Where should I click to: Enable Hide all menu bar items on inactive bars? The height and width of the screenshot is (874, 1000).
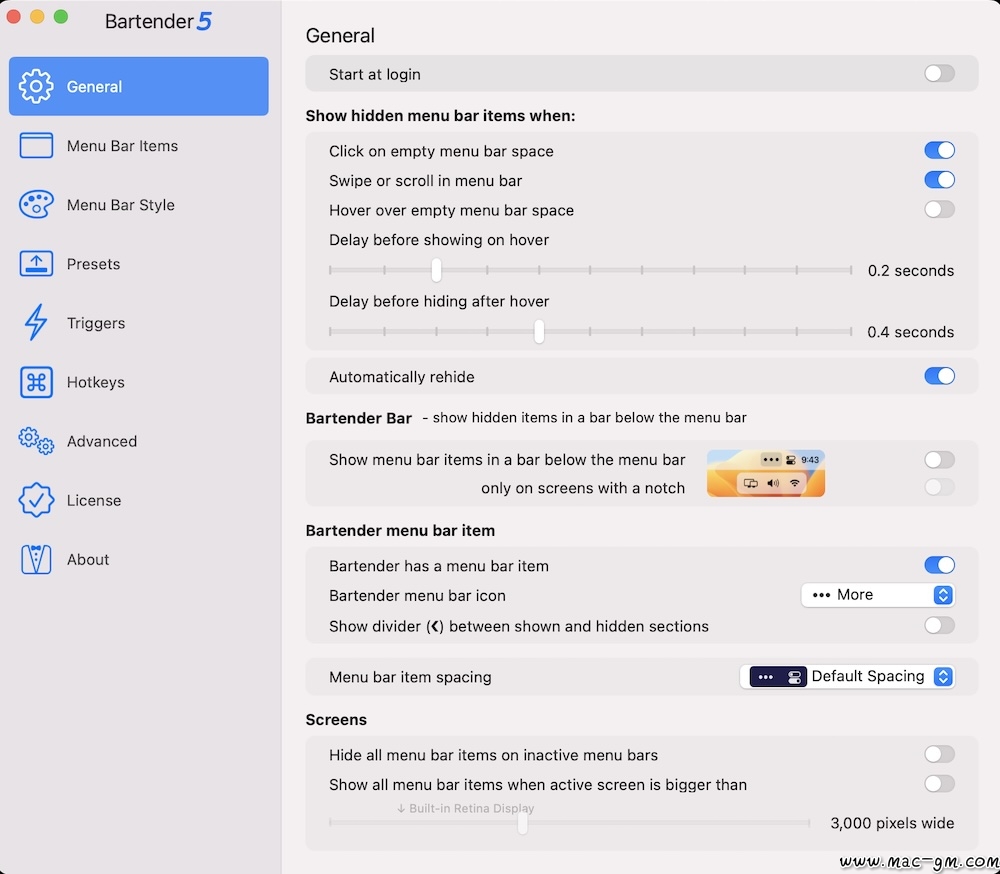(939, 754)
